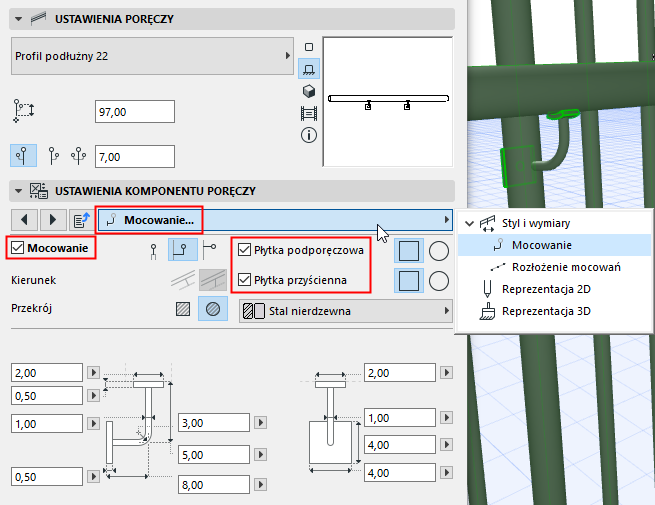Select first handrail anchoring position icon

pos(23,155)
